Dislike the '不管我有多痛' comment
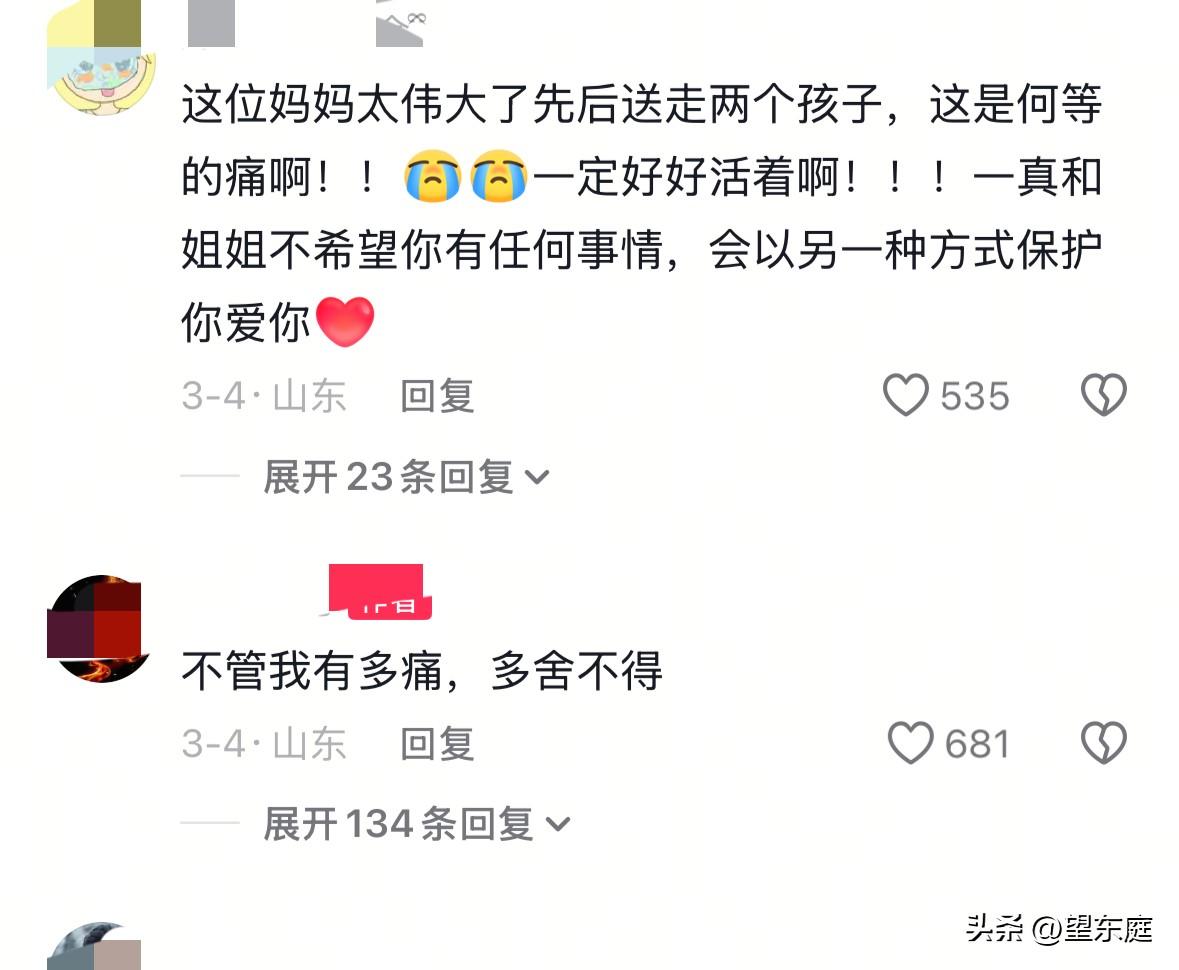 point(1103,744)
